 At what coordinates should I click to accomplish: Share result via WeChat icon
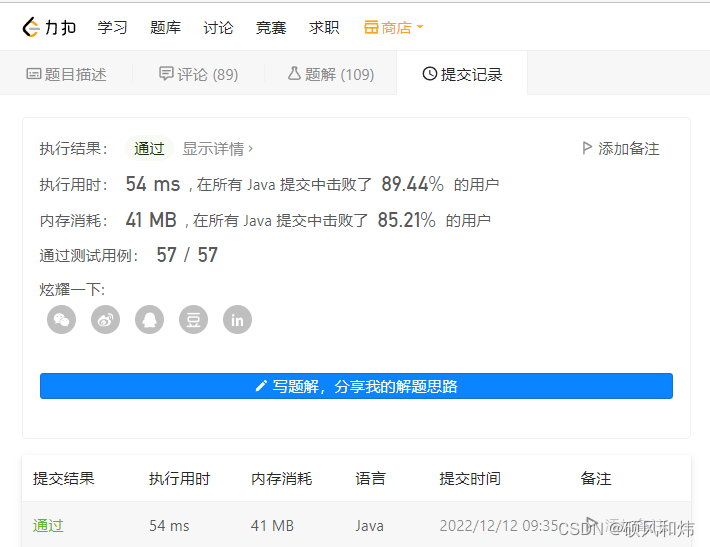[61, 320]
